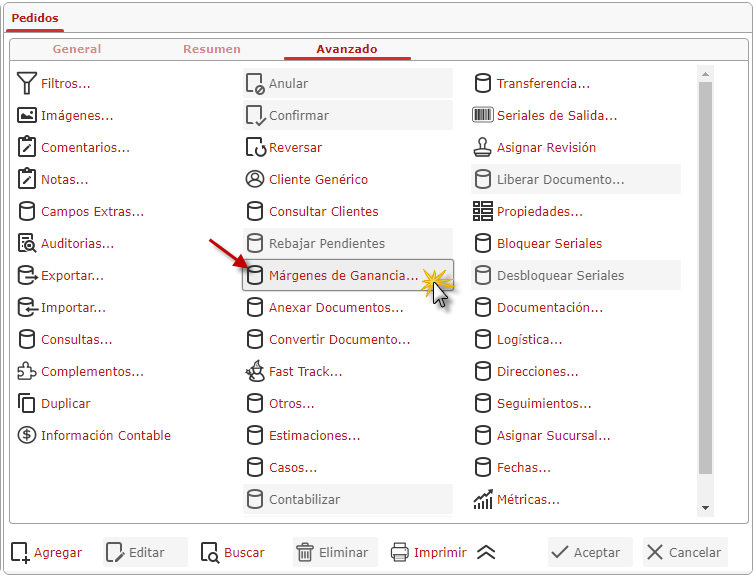Open Convertir Documento option
This screenshot has height=577, width=756.
[x=348, y=339]
